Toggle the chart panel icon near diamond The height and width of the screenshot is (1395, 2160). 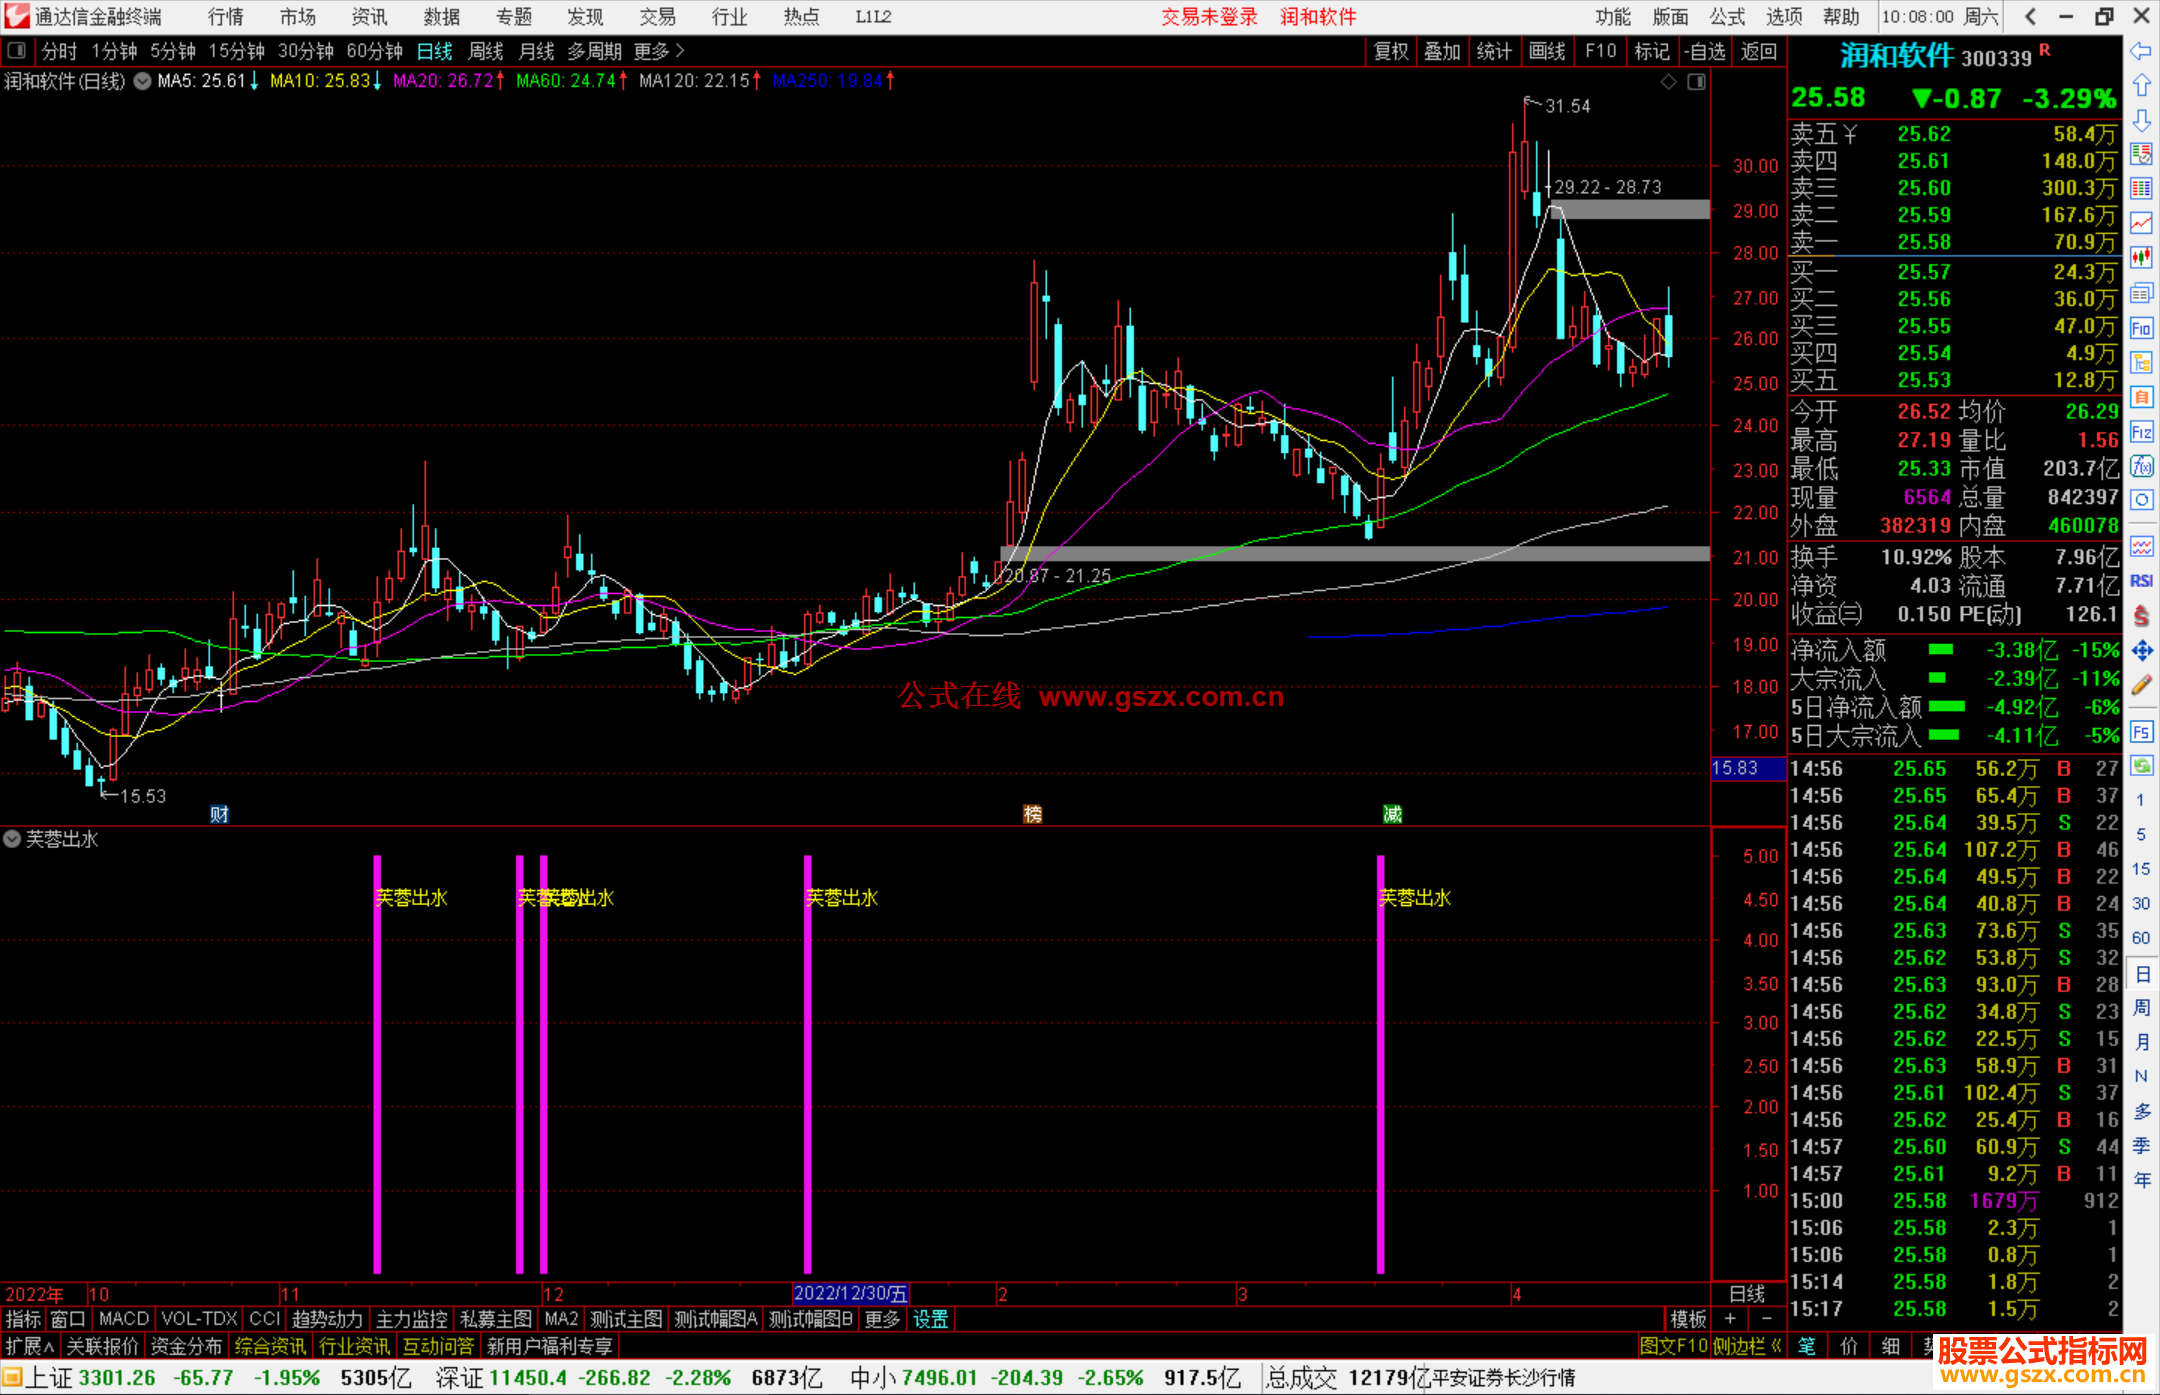coord(1696,82)
